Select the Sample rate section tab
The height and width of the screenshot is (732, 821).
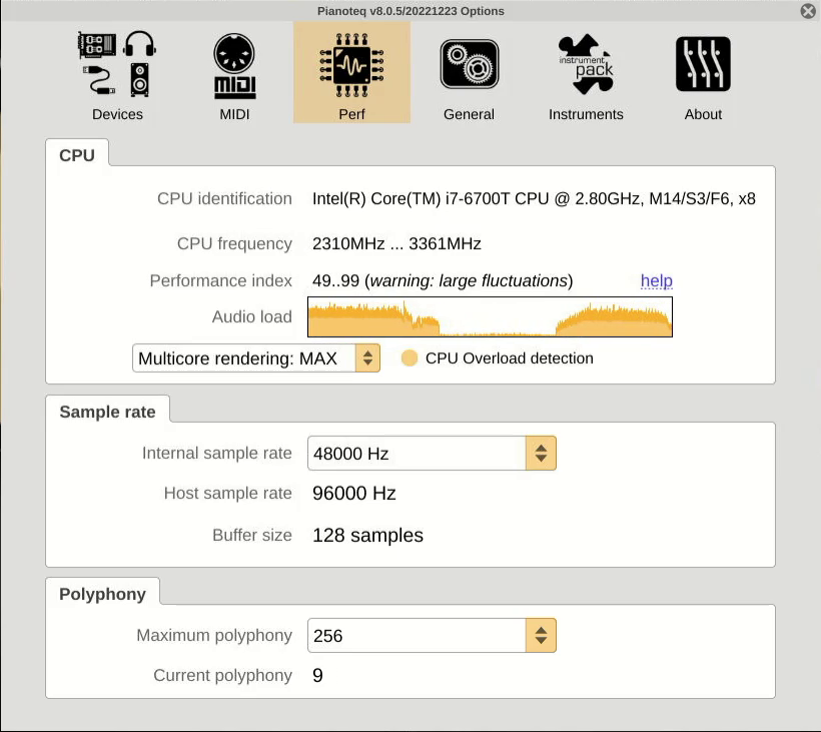(107, 412)
